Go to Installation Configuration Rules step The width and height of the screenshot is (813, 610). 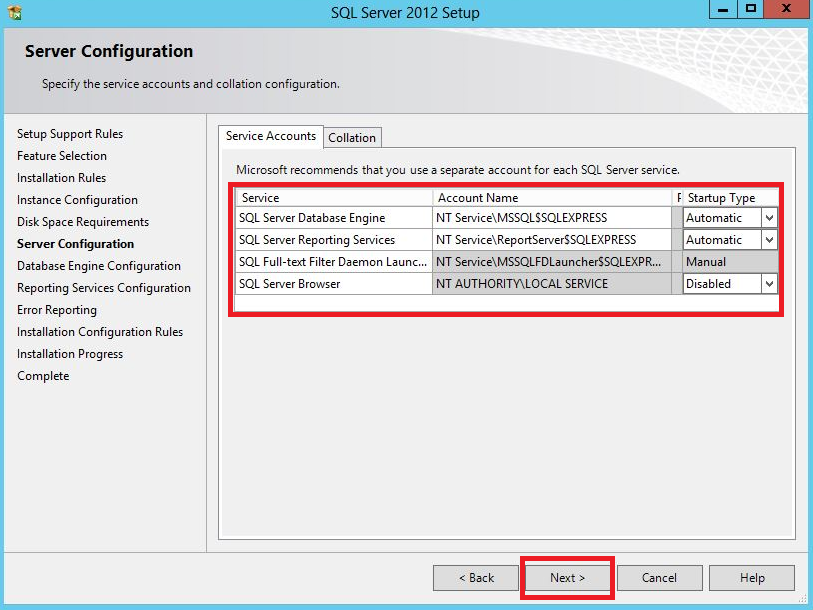tap(100, 332)
